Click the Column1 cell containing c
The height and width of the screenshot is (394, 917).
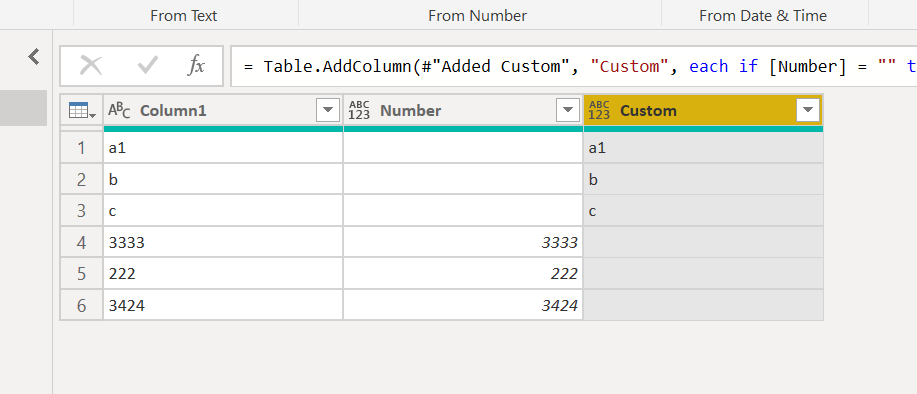(223, 210)
